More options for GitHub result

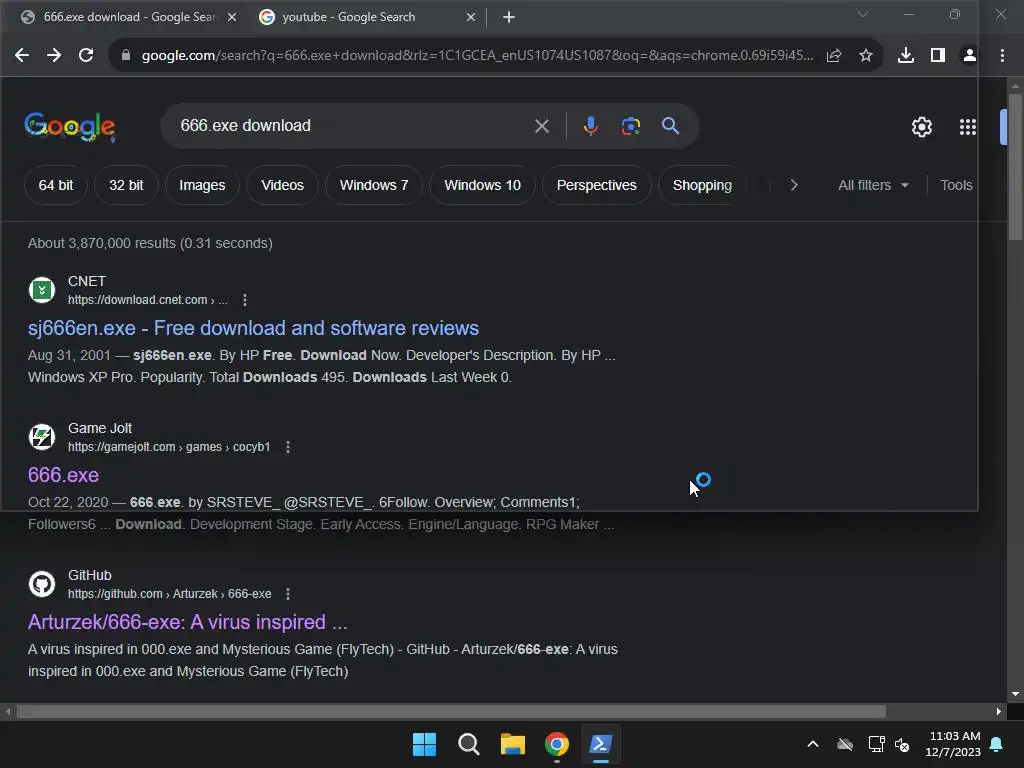coord(288,594)
